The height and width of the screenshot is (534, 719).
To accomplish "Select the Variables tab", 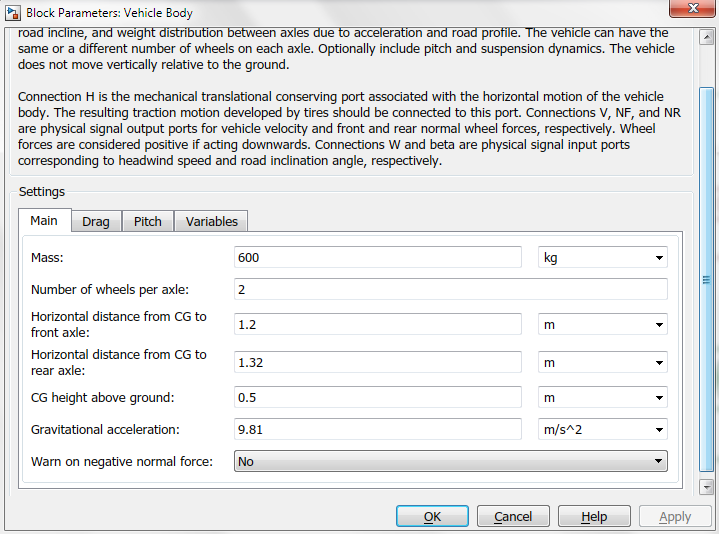I will 211,221.
